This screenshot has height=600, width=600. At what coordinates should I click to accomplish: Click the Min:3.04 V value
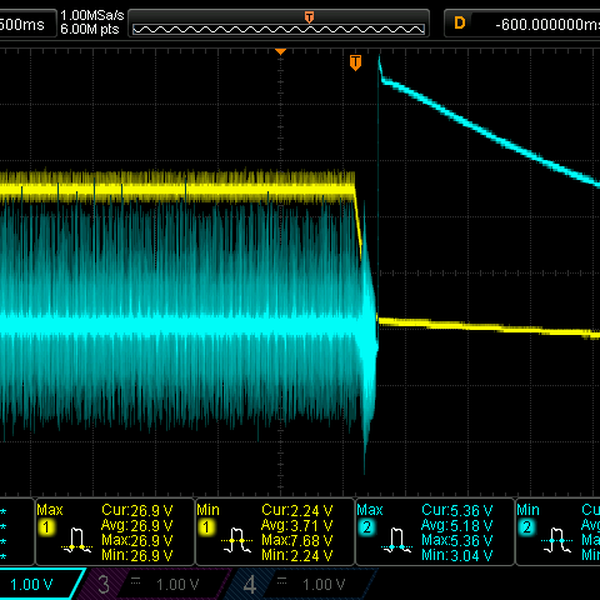coord(457,555)
